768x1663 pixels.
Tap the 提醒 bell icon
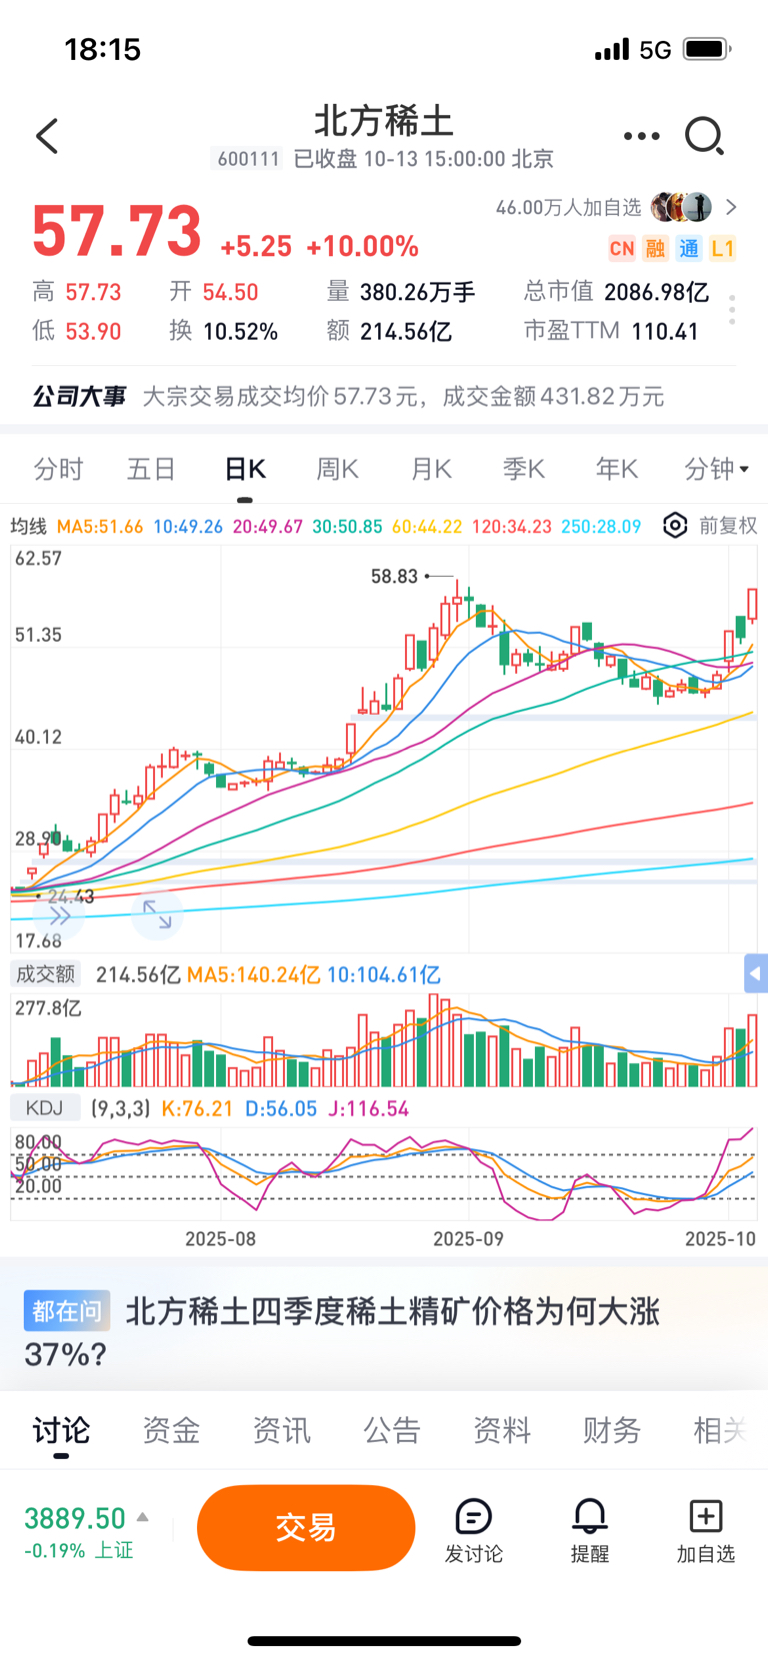[590, 1517]
